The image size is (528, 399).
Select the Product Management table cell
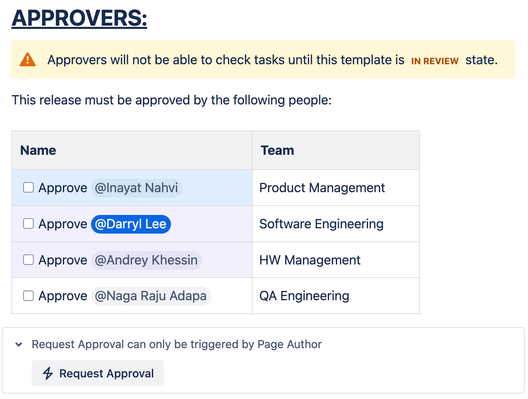[336, 188]
